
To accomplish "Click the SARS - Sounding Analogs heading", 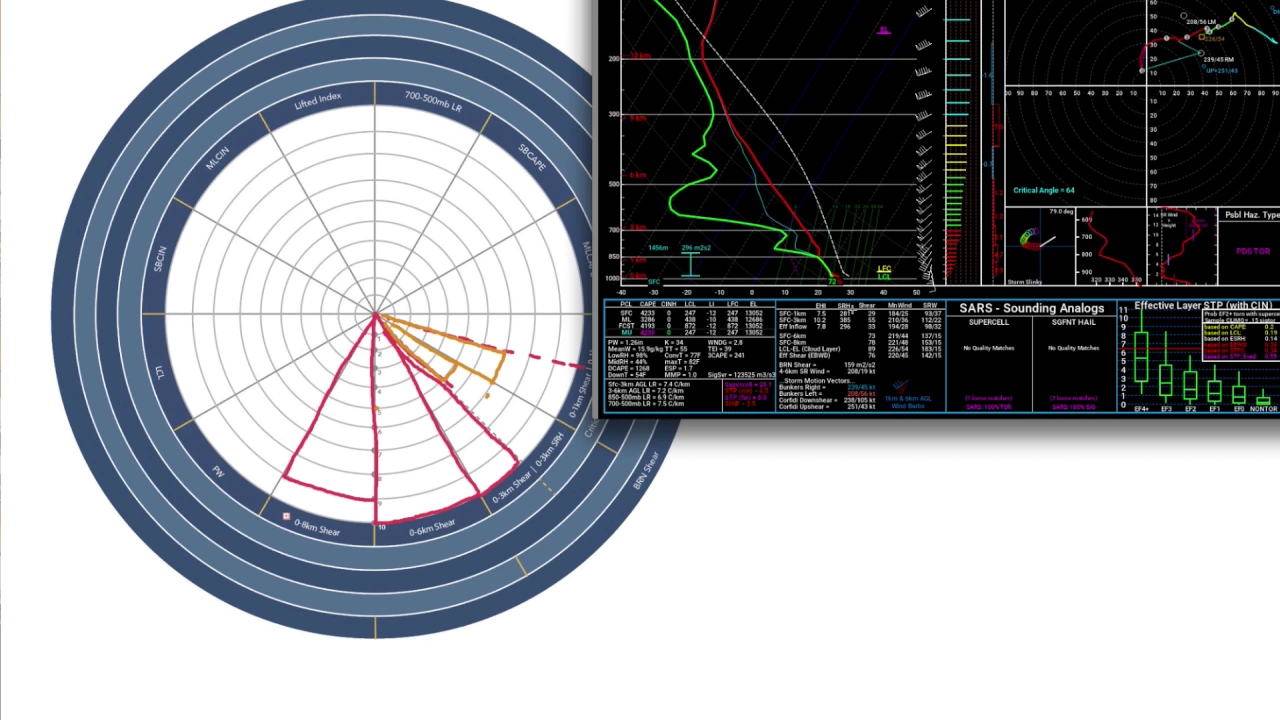I will 1032,308.
